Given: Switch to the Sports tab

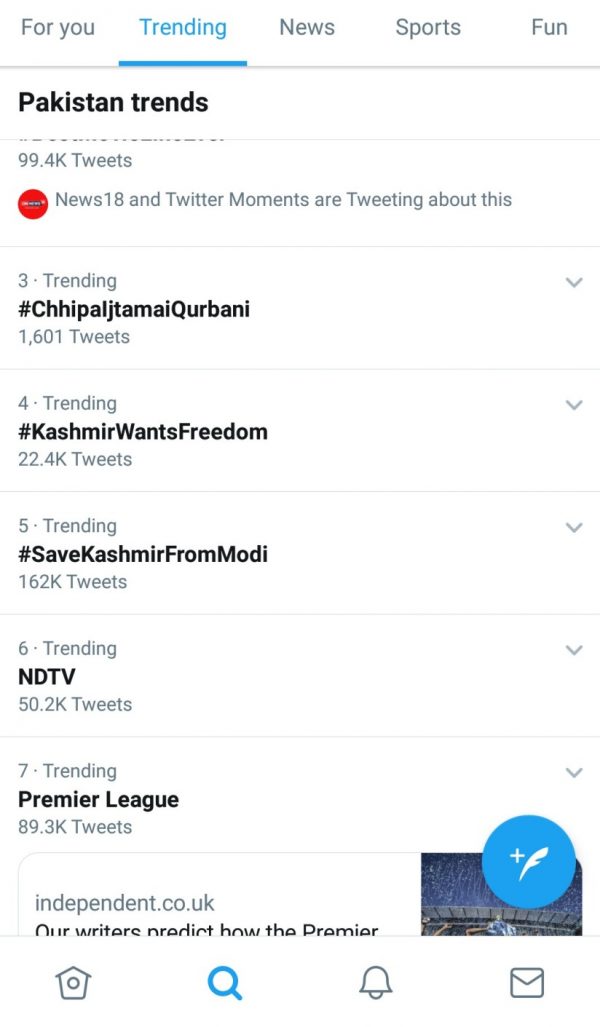Looking at the screenshot, I should coord(428,28).
